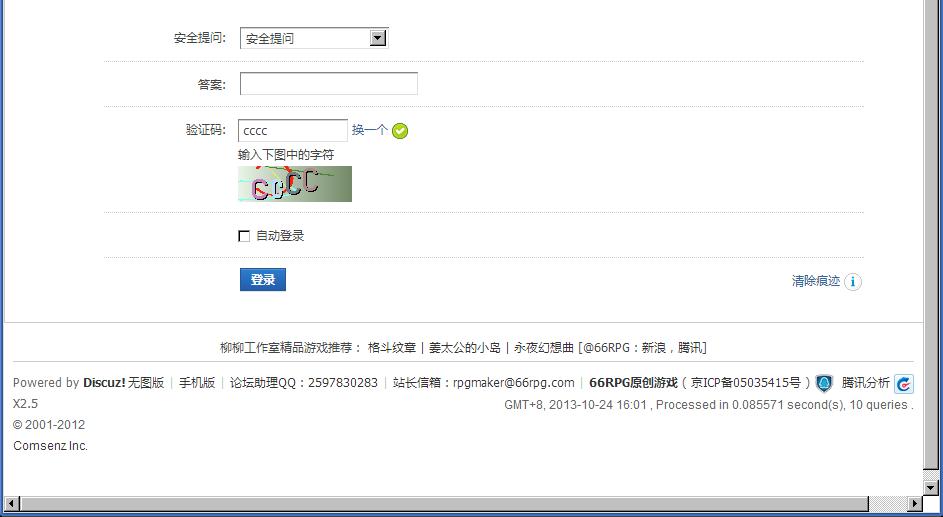Click the horizontal scrollbar right arrow
The image size is (943, 517).
[915, 503]
